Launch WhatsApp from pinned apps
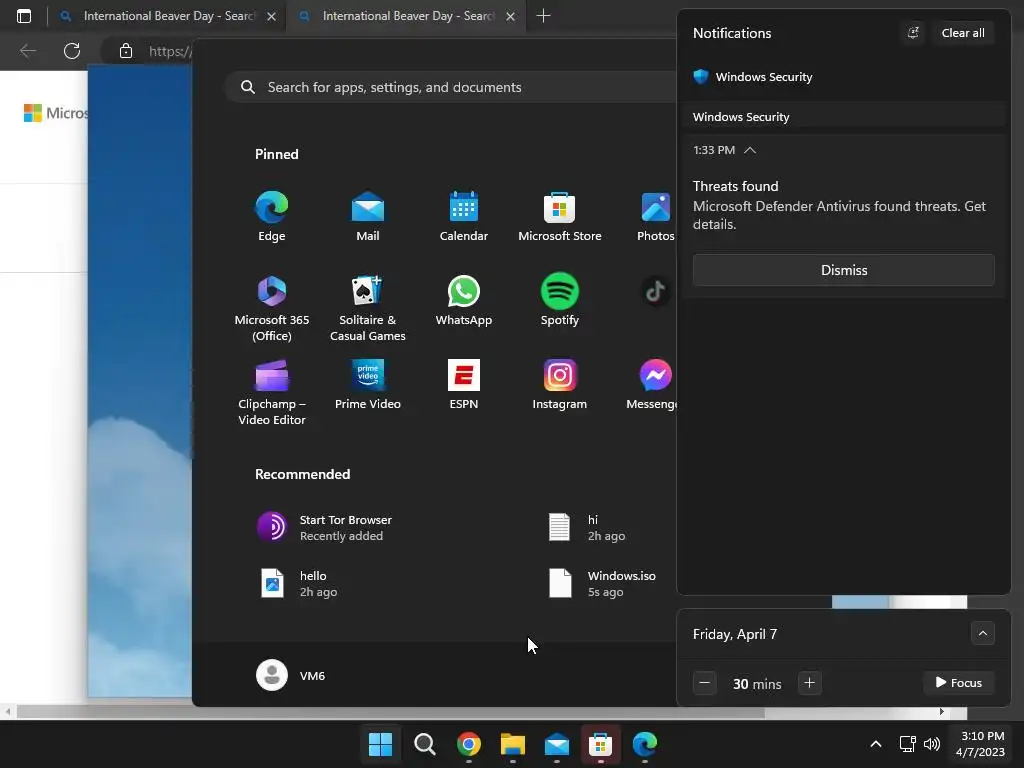The image size is (1024, 768). (x=464, y=300)
